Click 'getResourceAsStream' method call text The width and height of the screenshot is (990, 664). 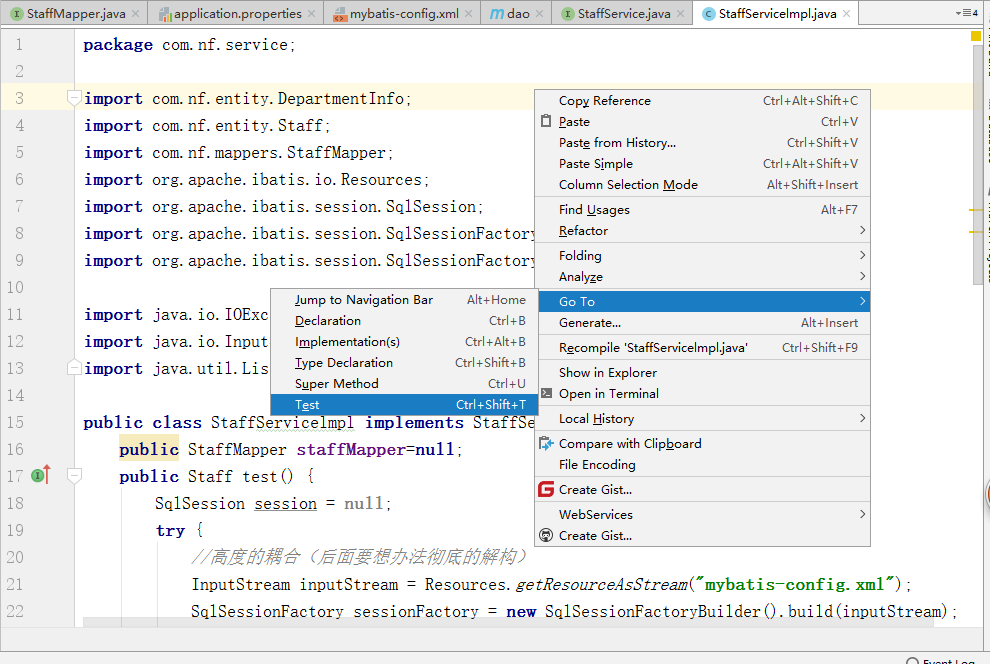602,584
